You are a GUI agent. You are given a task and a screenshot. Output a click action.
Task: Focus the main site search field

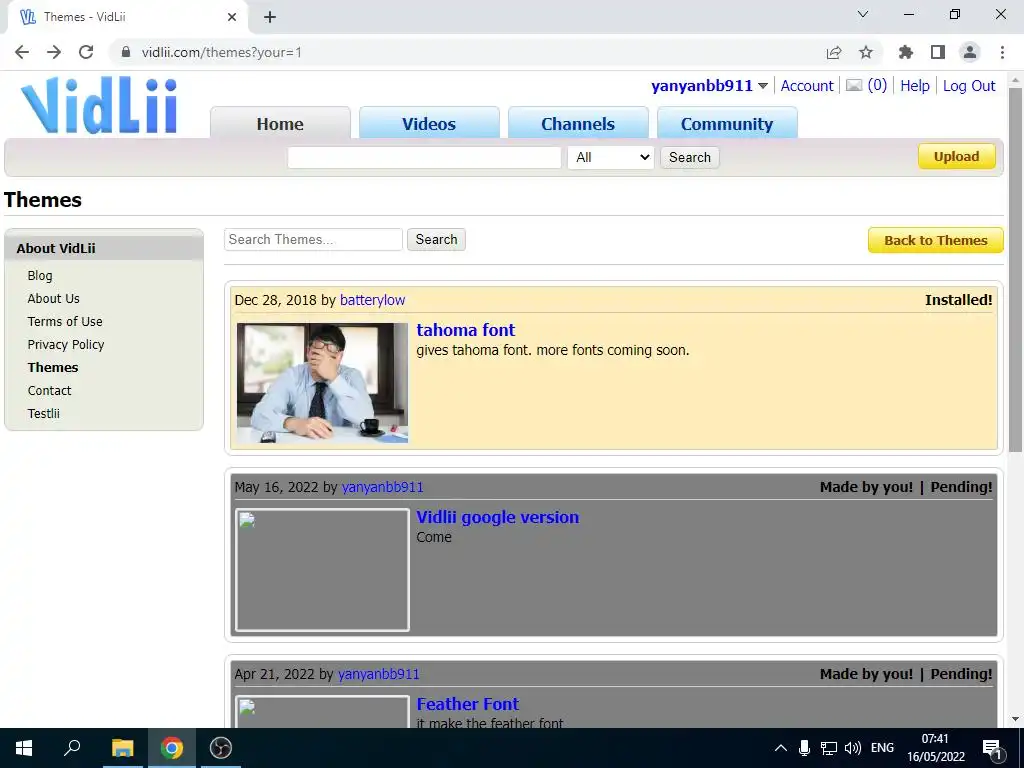point(424,157)
